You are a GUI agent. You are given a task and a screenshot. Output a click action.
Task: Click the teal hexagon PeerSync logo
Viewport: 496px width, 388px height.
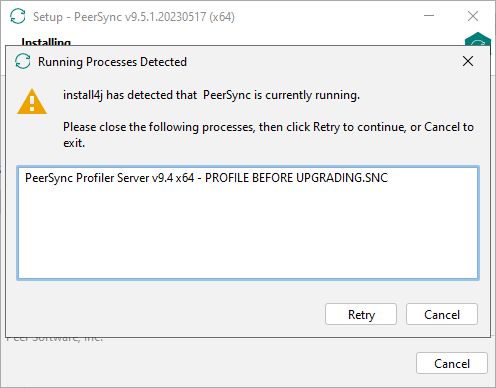point(478,39)
